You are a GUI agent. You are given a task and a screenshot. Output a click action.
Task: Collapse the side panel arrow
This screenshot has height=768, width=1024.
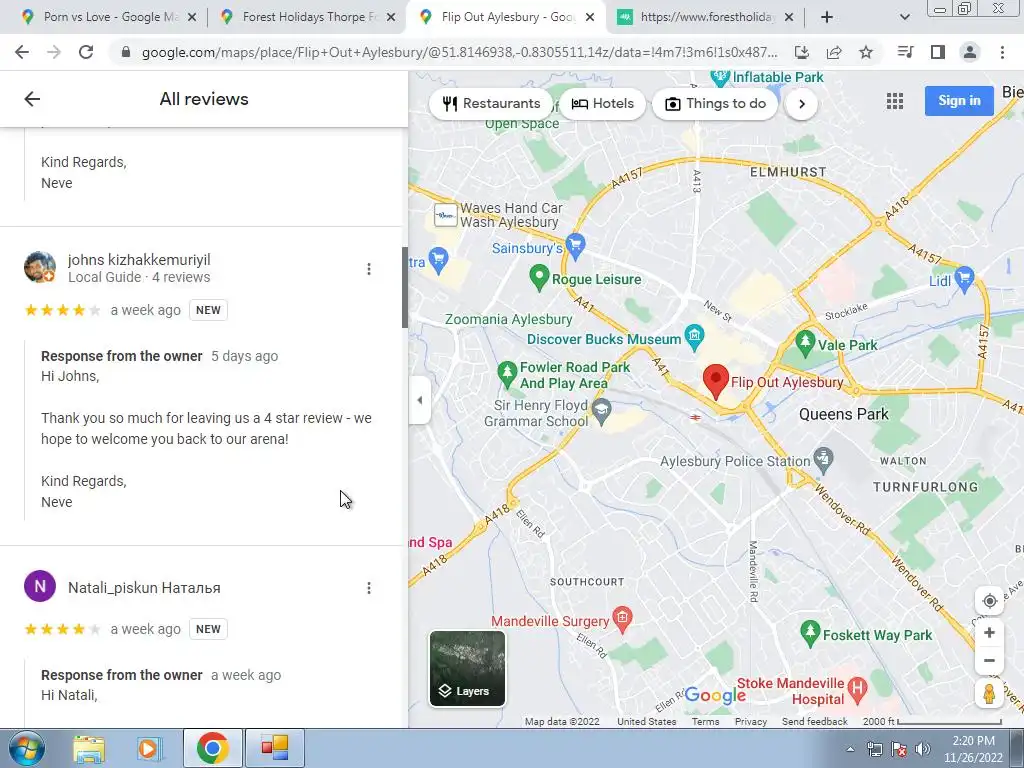pyautogui.click(x=420, y=400)
